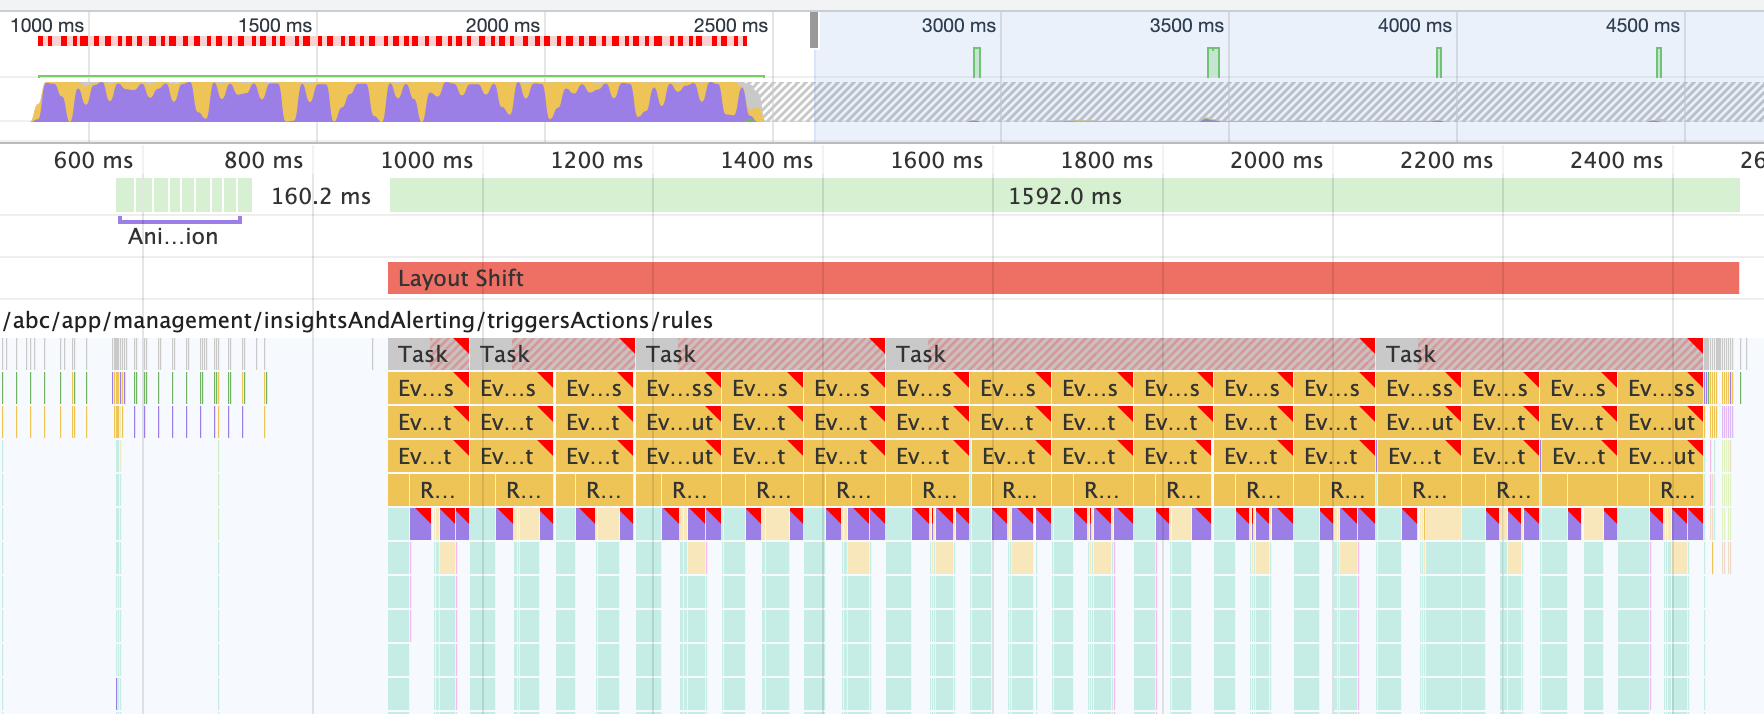Click the 2000 ms label in the overview
Image resolution: width=1764 pixels, height=714 pixels.
point(503,25)
